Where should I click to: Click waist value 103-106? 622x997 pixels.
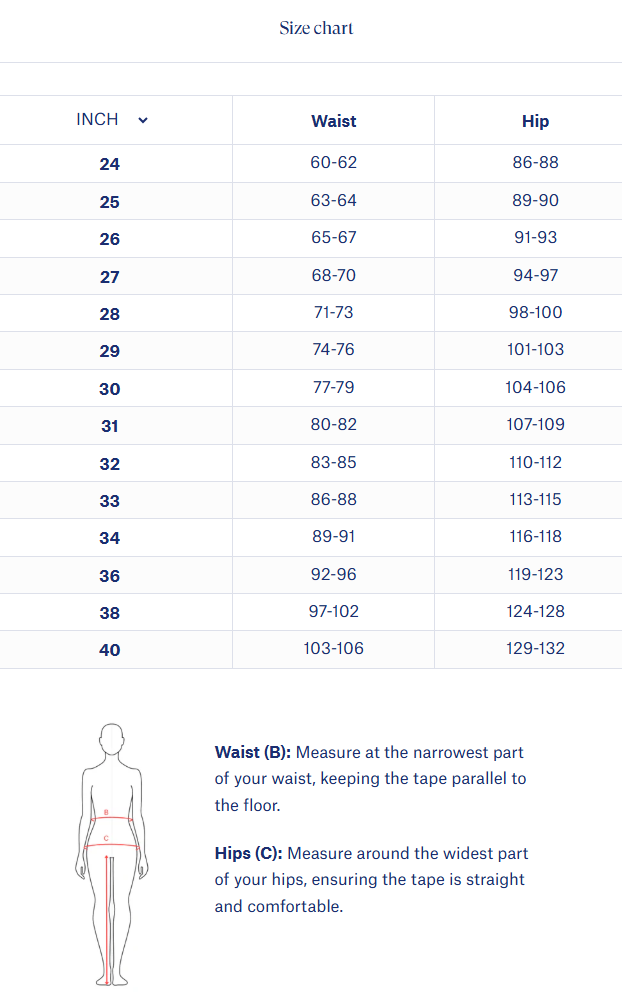pos(333,649)
